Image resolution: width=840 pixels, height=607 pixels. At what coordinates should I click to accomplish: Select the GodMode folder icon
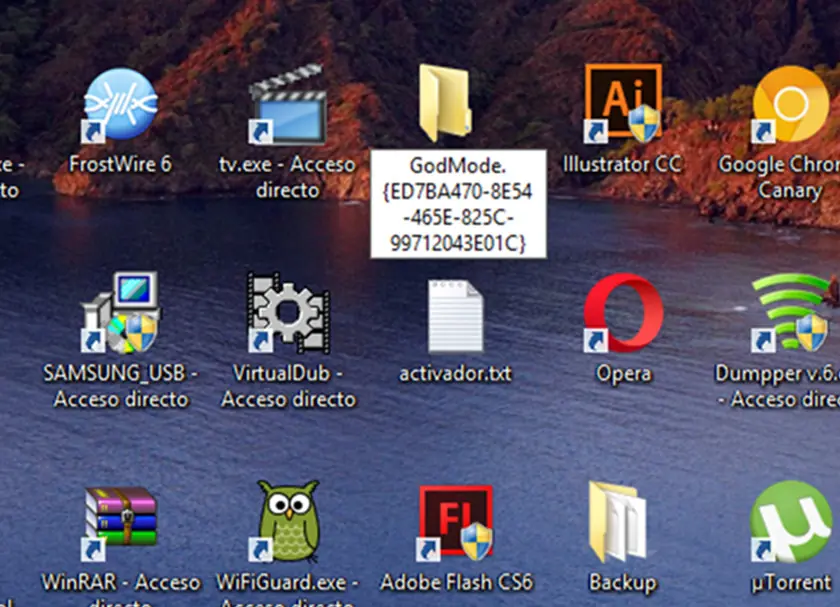click(x=445, y=103)
